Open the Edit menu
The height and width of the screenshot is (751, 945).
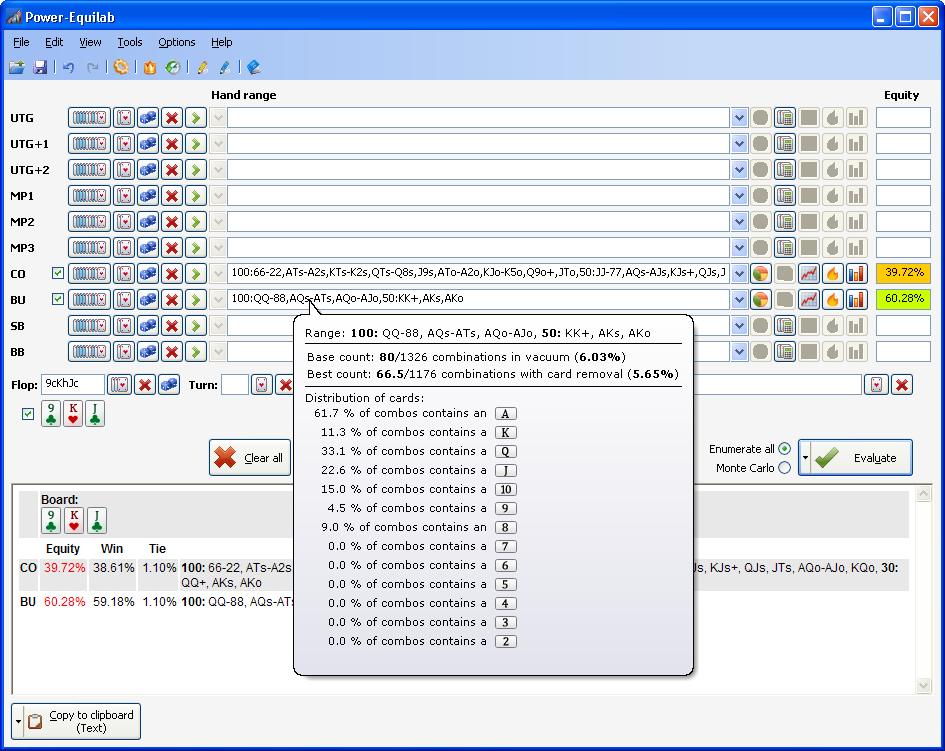pos(54,42)
